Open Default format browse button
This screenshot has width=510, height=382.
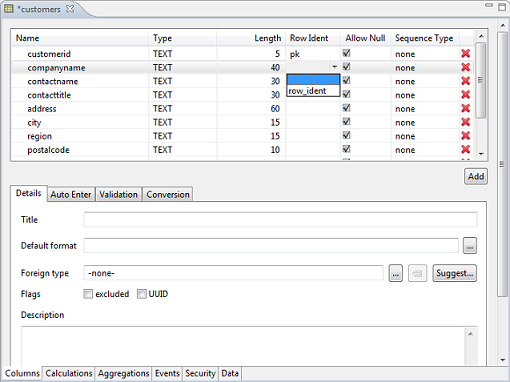pyautogui.click(x=470, y=246)
